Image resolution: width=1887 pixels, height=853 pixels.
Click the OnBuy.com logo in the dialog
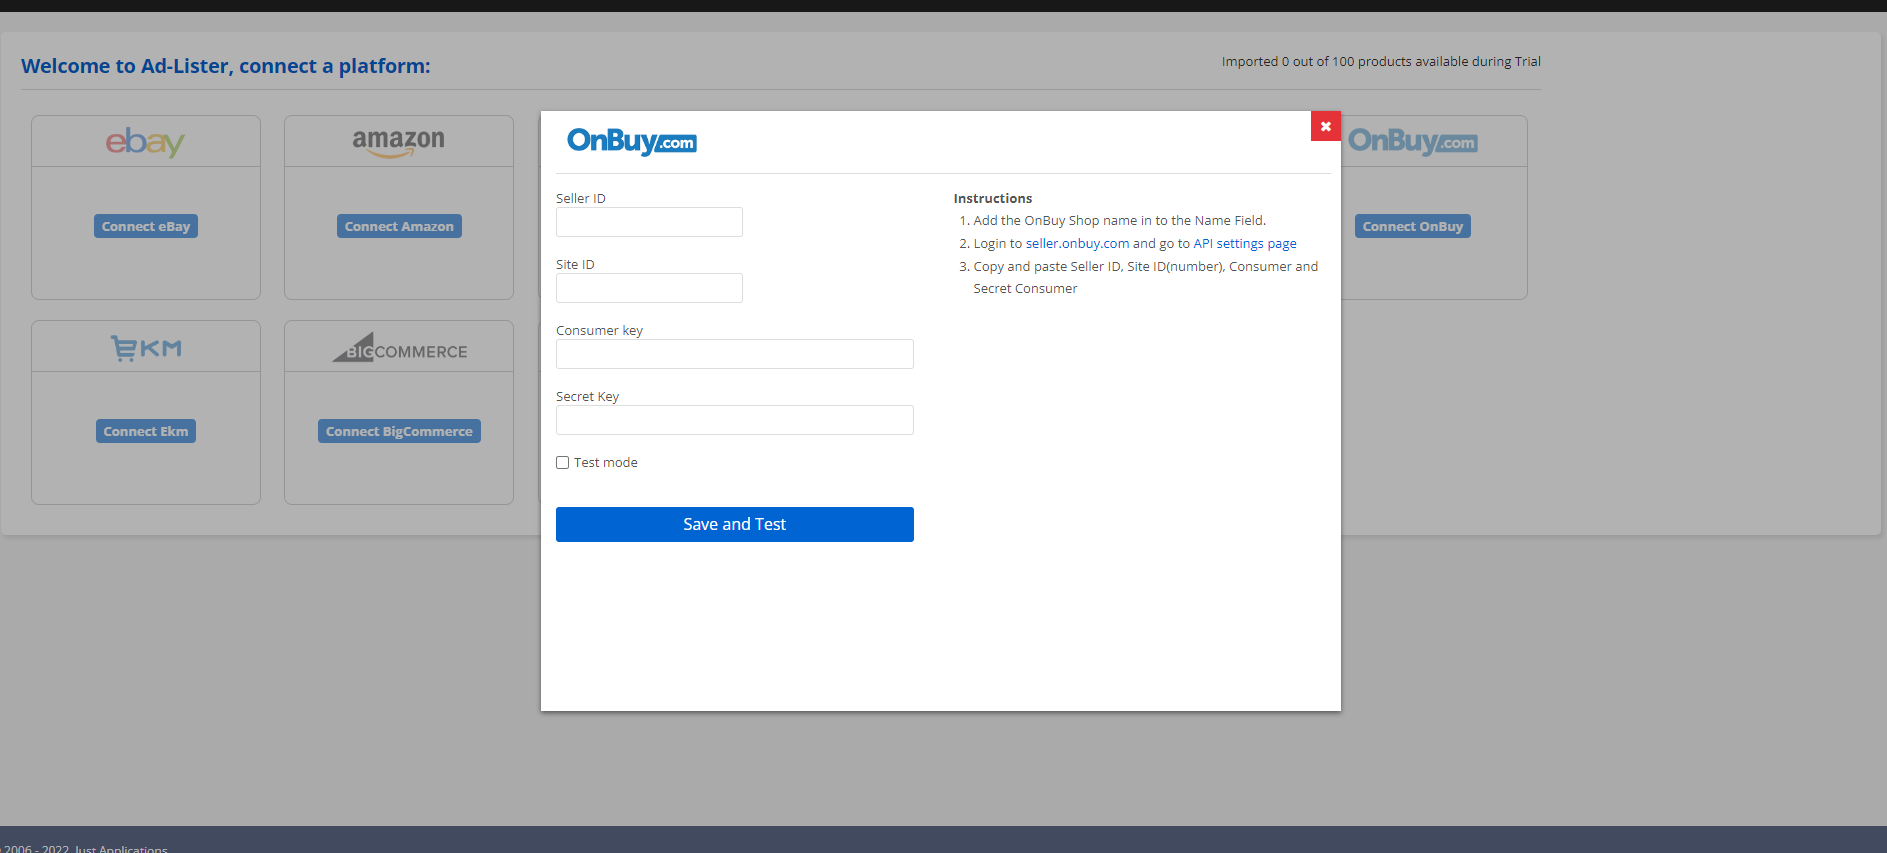(x=632, y=141)
